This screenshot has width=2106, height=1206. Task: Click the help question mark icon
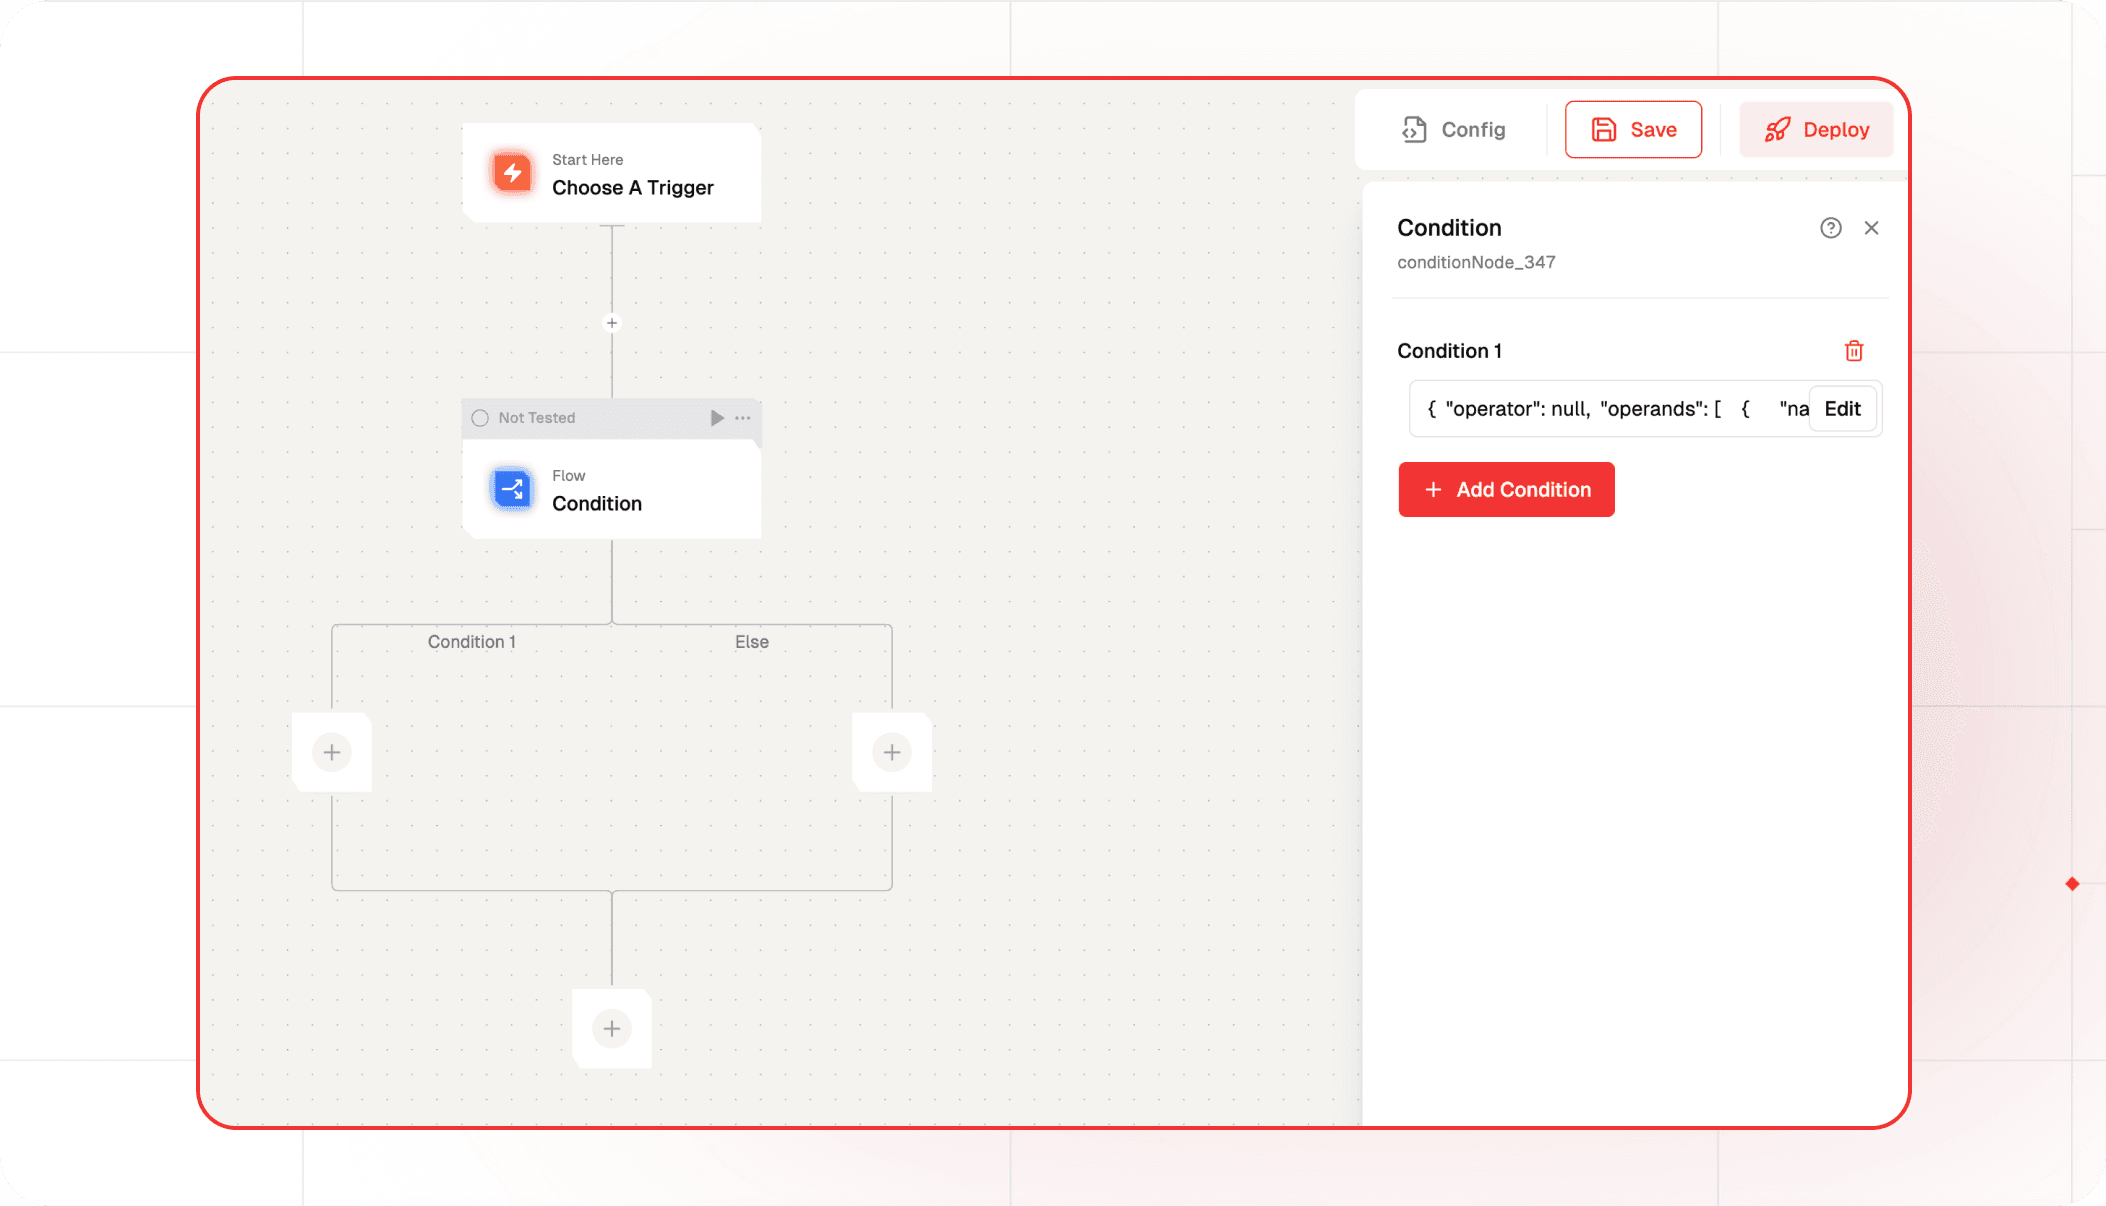(1831, 228)
